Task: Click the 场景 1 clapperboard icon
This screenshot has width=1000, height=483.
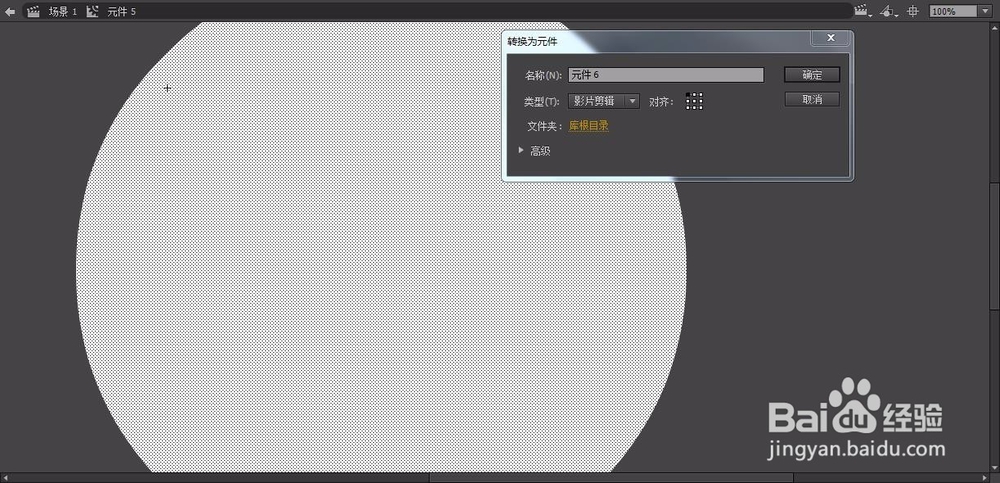Action: point(34,11)
